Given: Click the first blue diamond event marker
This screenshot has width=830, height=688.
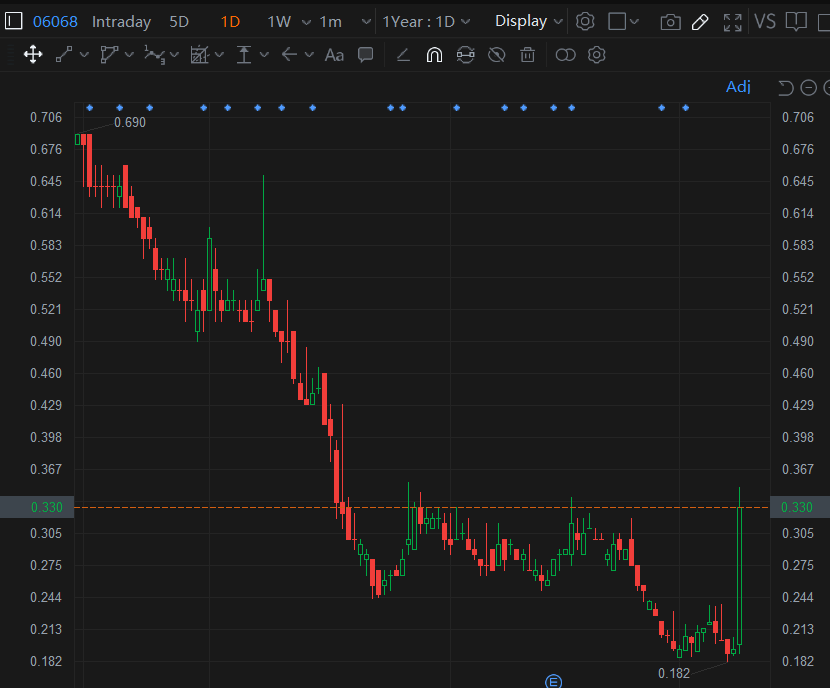Looking at the screenshot, I should click(89, 108).
